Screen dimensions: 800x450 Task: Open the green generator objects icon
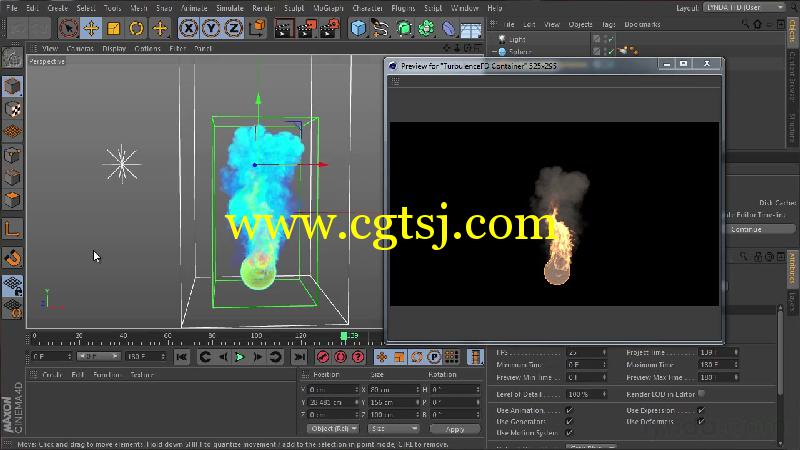404,28
